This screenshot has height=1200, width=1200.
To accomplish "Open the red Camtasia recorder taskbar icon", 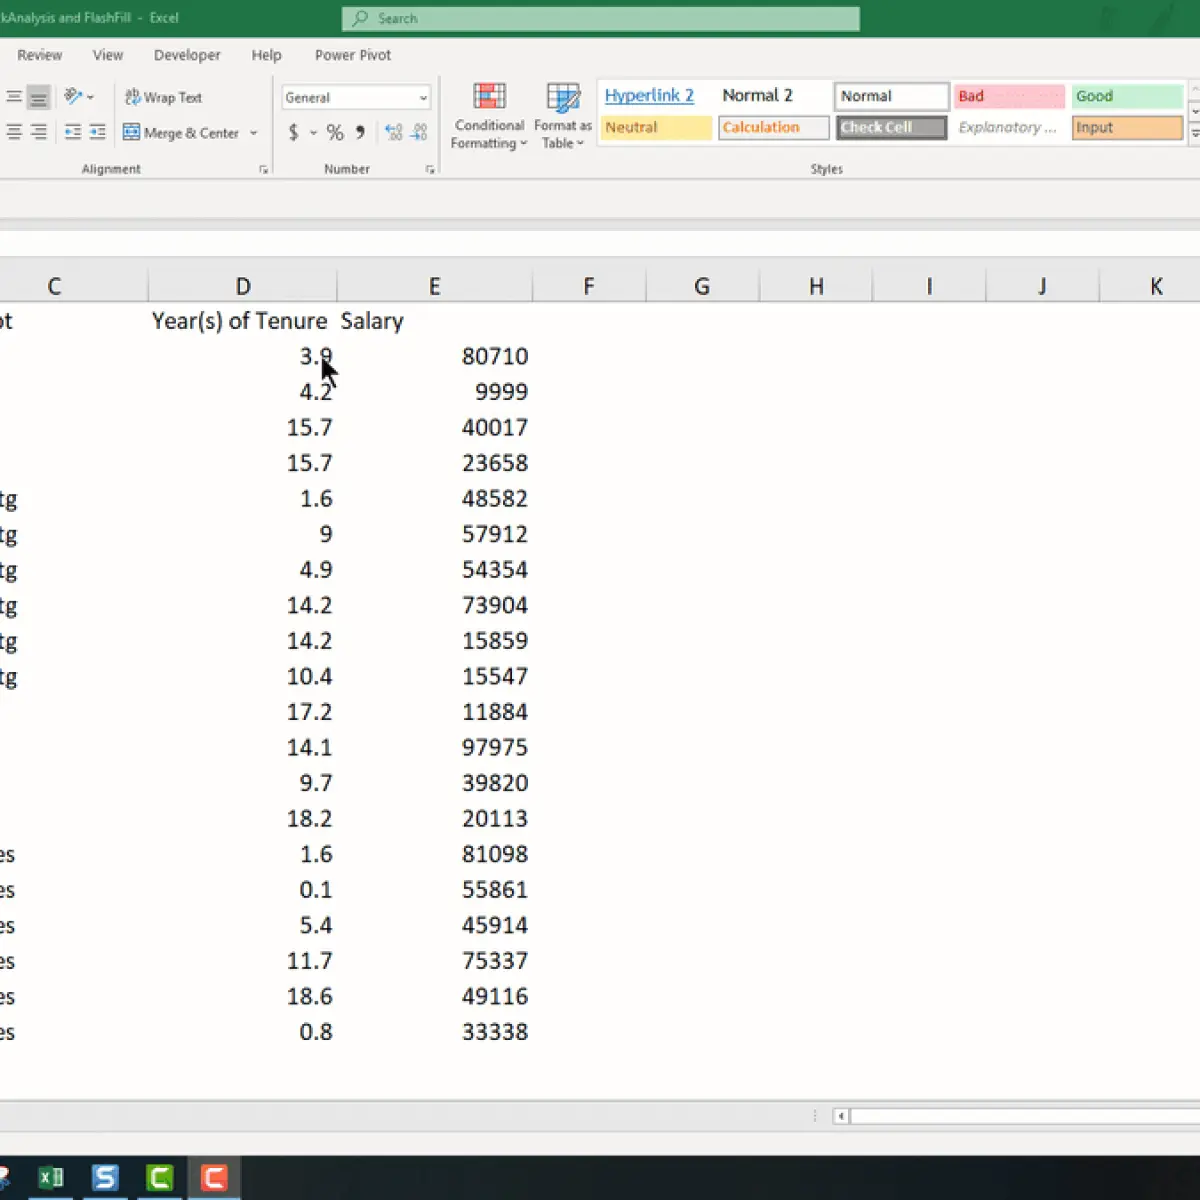I will (x=214, y=1178).
